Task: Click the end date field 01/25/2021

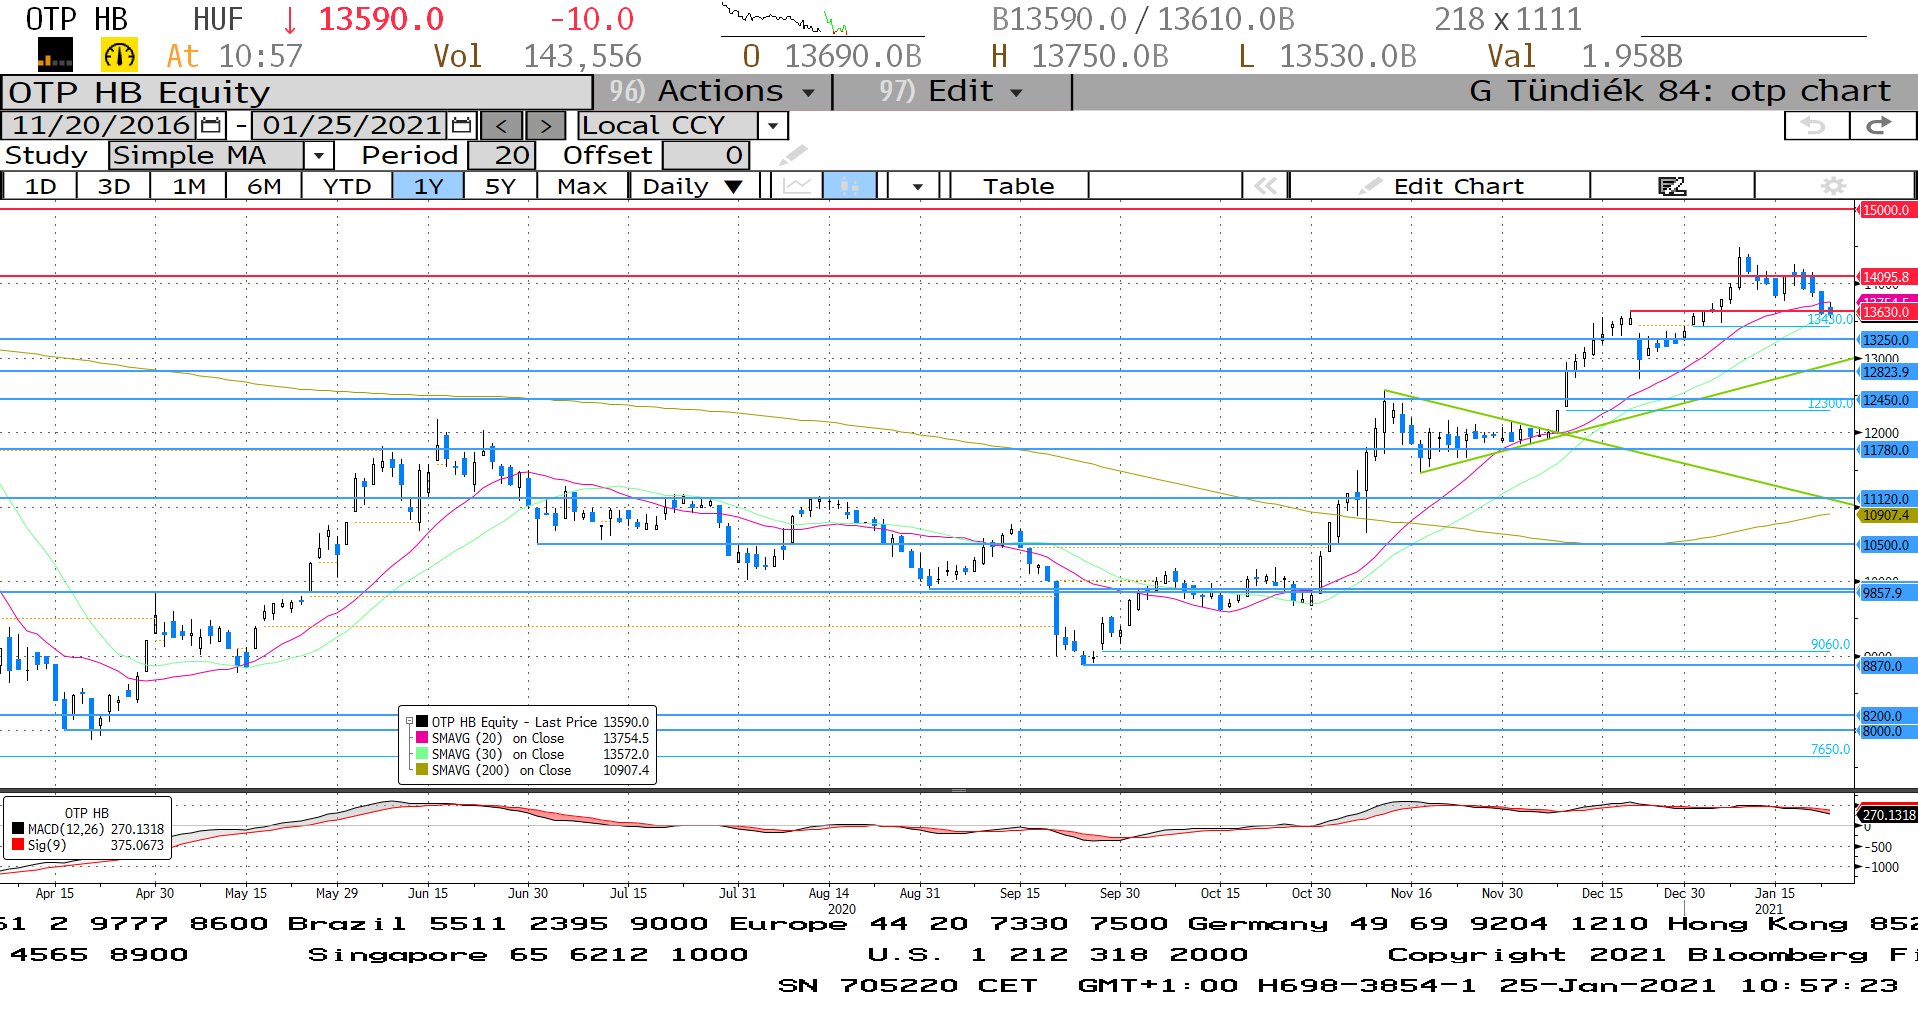Action: point(351,125)
